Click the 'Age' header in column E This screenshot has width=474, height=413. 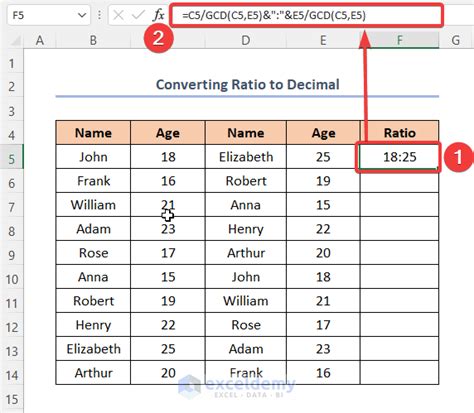point(323,133)
